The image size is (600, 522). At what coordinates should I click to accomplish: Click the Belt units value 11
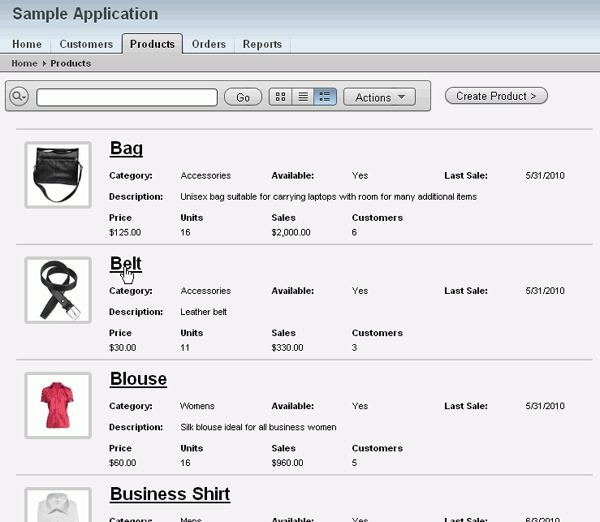185,347
